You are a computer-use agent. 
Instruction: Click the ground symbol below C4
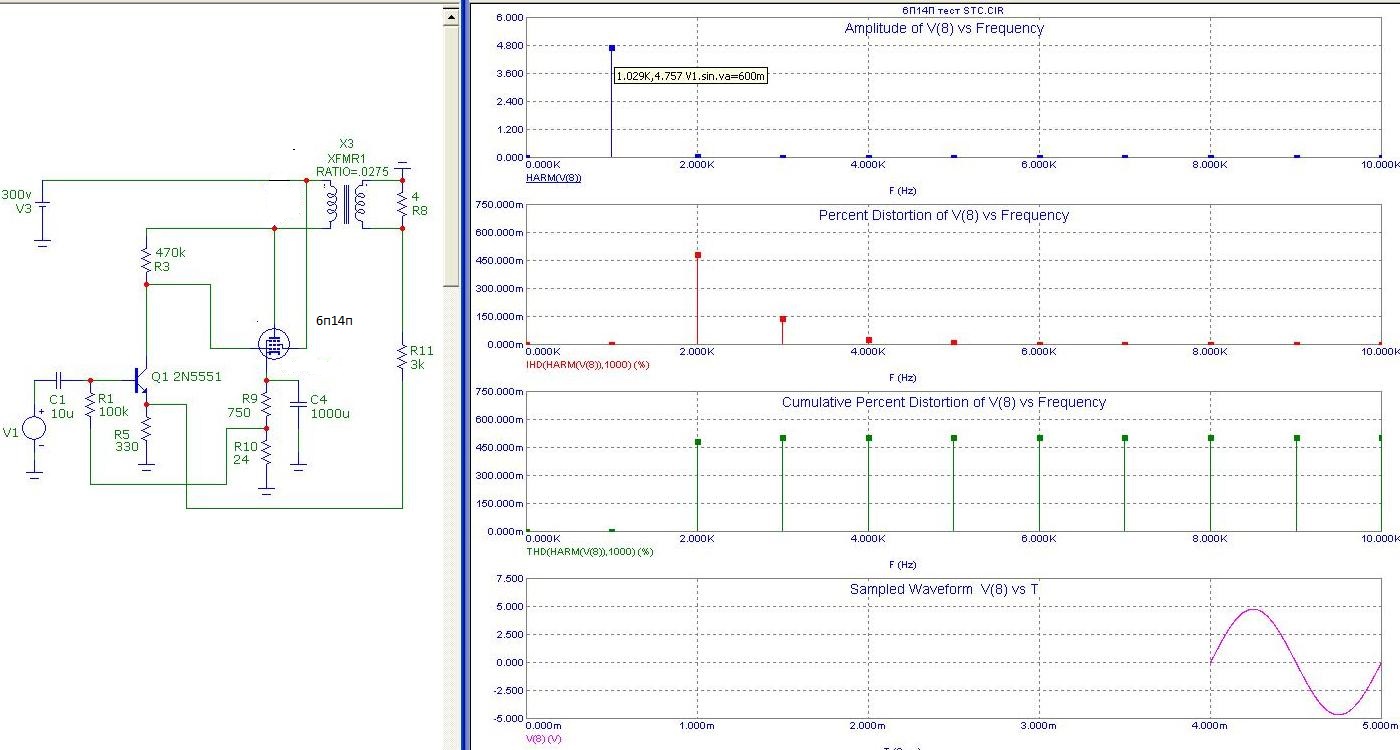pos(298,466)
